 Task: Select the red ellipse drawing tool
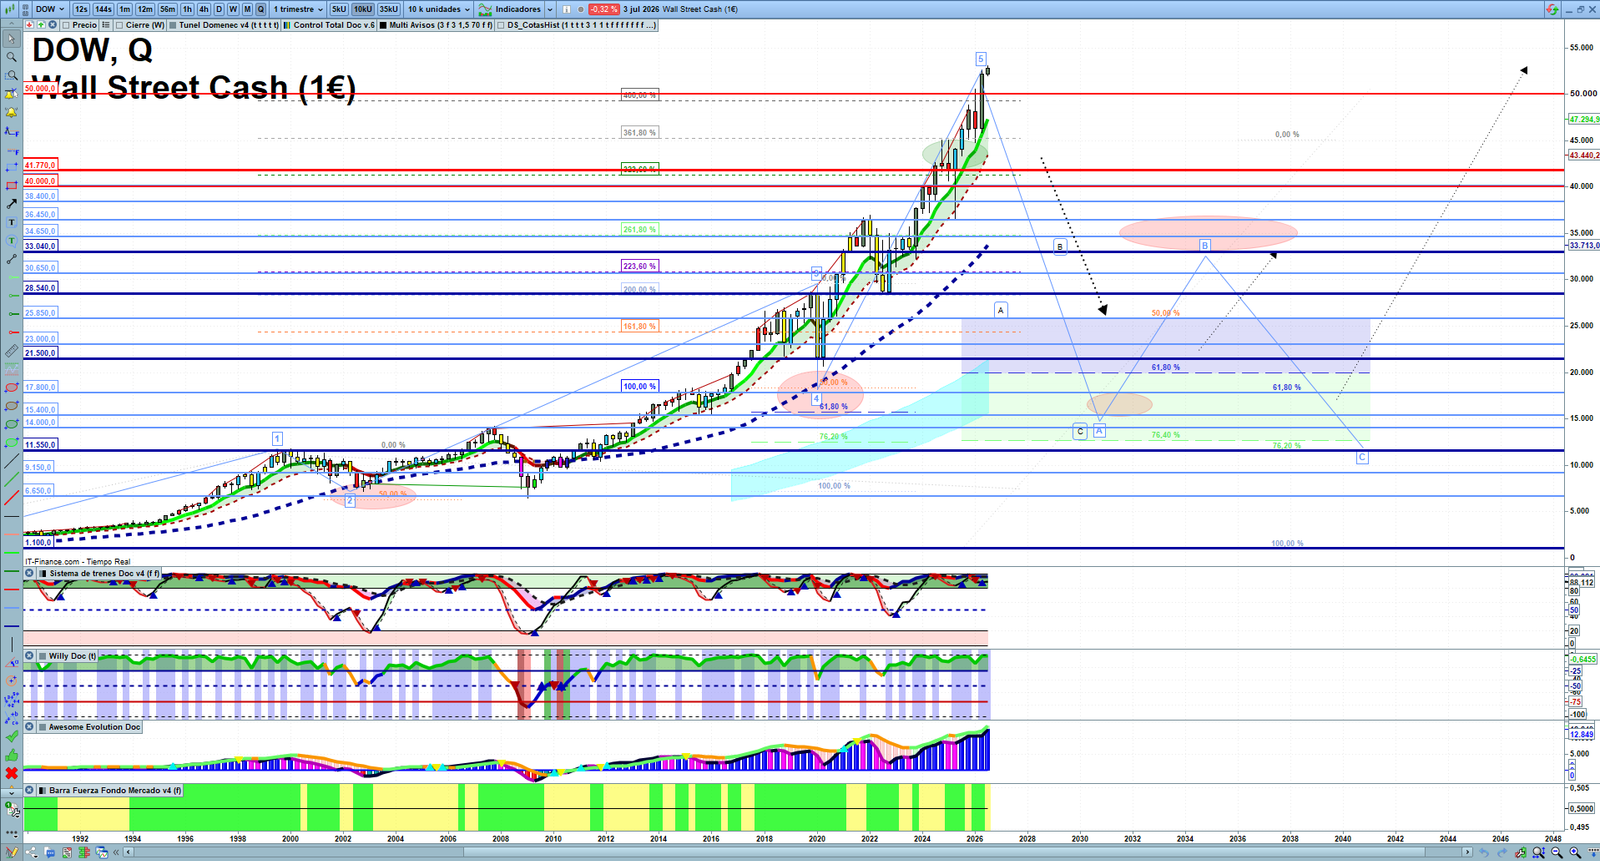pyautogui.click(x=11, y=388)
